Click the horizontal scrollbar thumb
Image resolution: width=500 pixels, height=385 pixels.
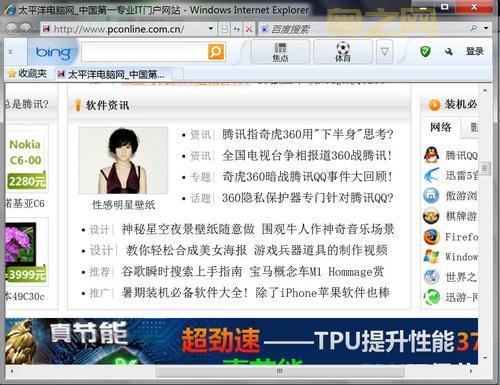(x=280, y=371)
